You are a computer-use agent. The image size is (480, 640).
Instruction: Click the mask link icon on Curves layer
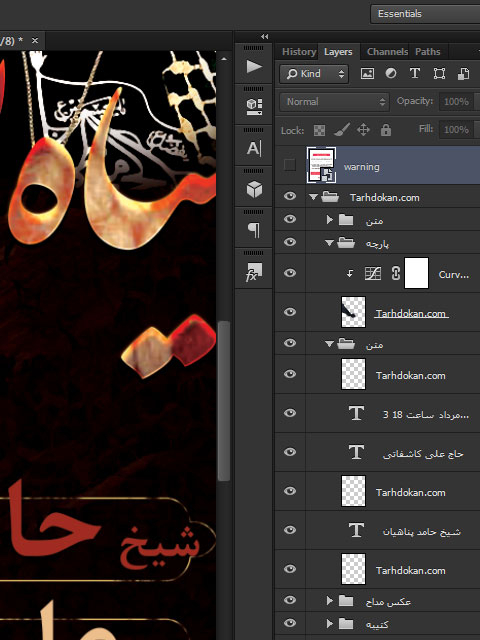tap(396, 273)
